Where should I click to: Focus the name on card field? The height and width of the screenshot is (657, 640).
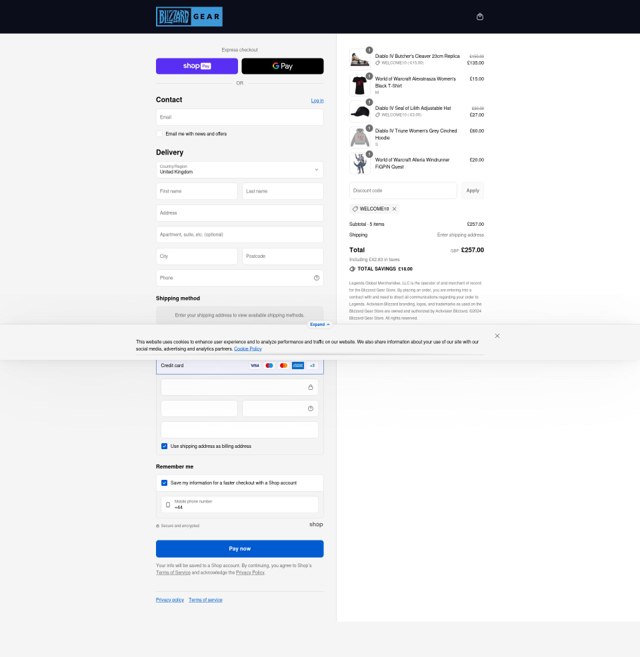coord(240,430)
